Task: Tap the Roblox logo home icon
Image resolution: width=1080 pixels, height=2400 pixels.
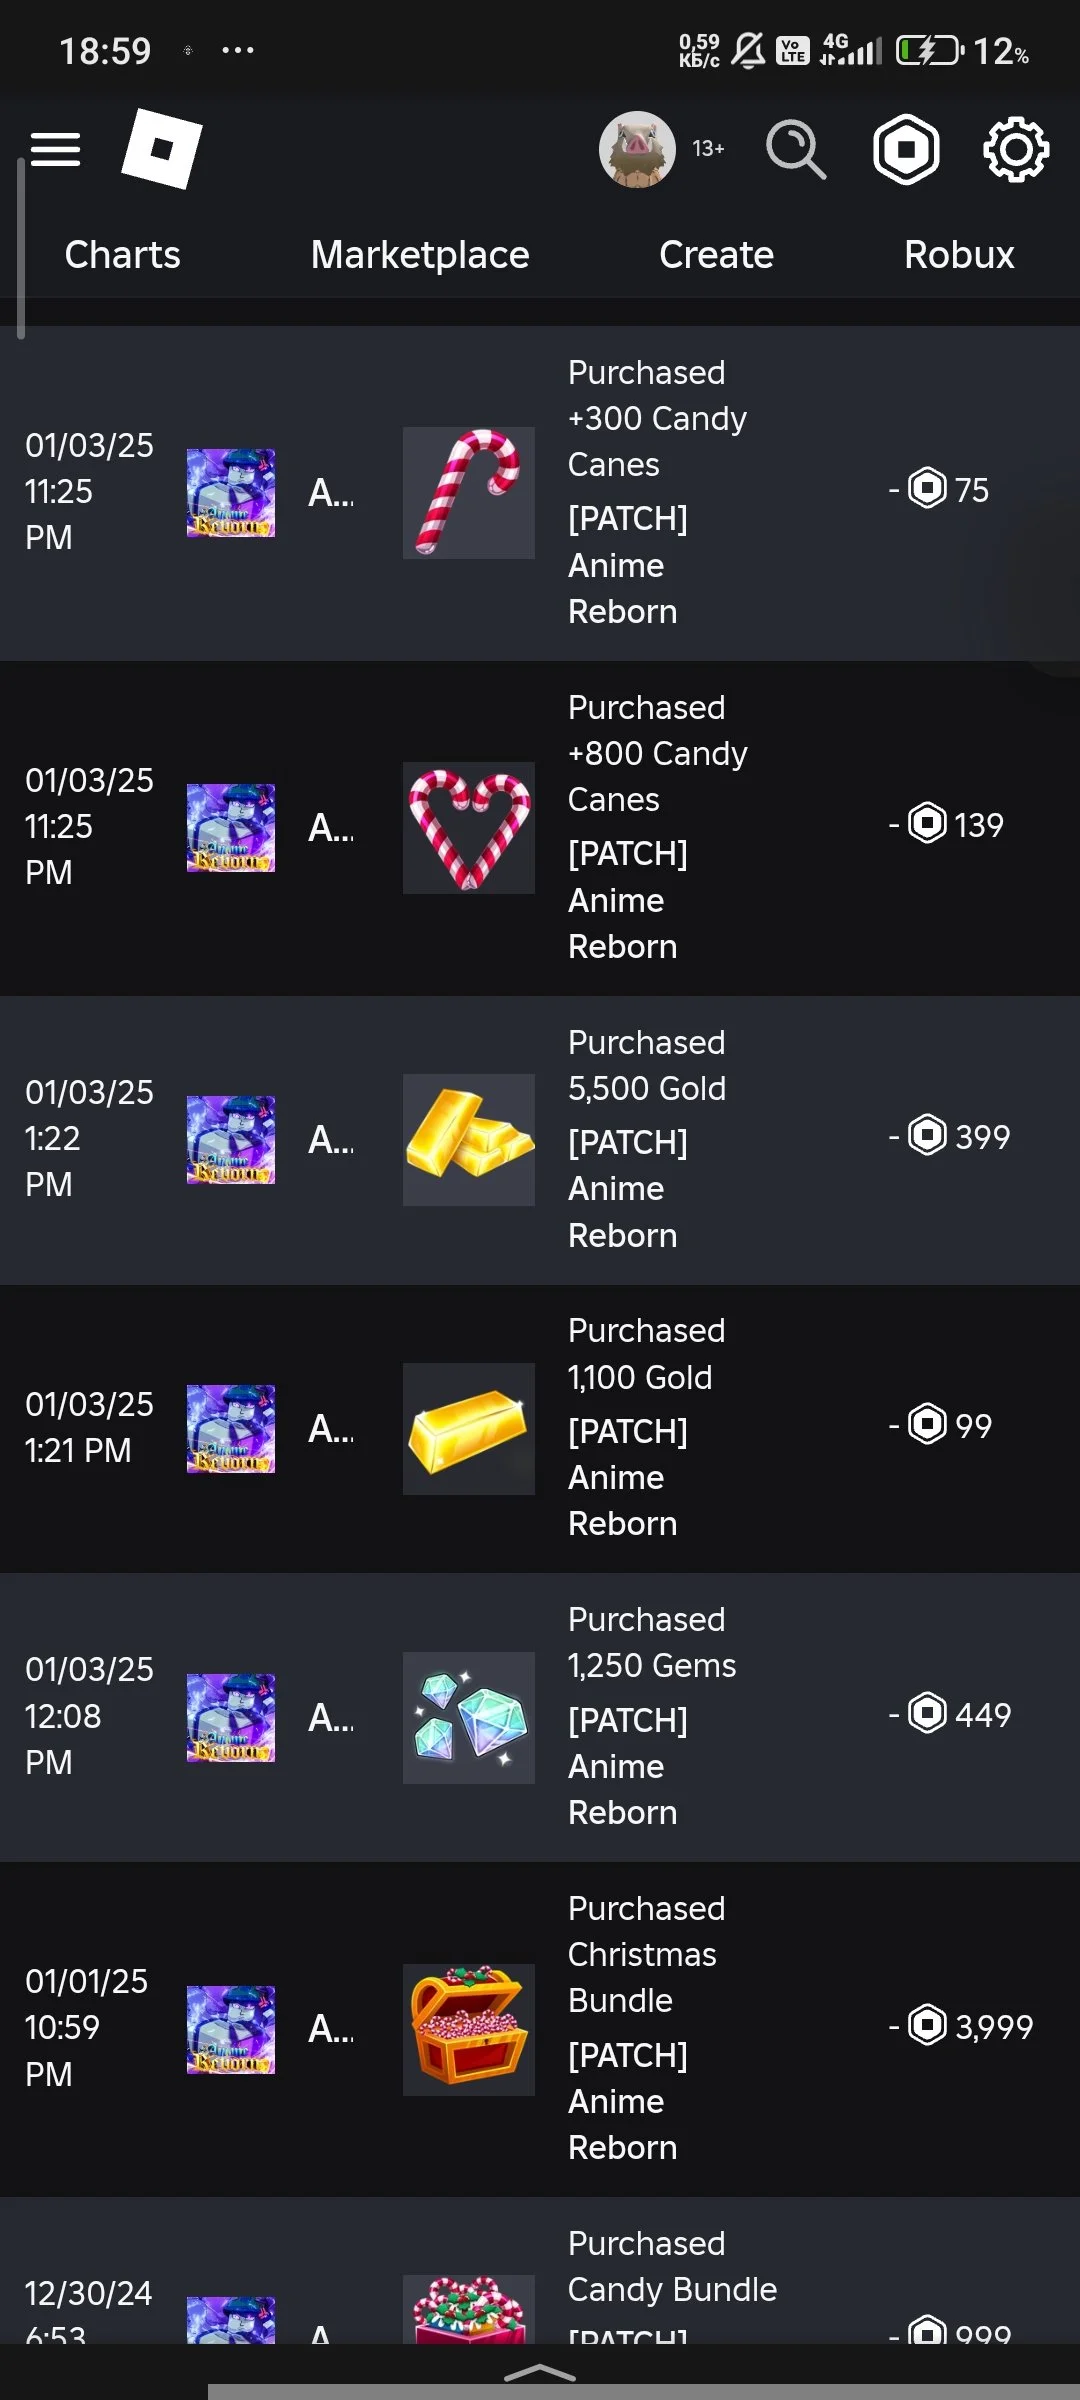Action: pyautogui.click(x=161, y=149)
